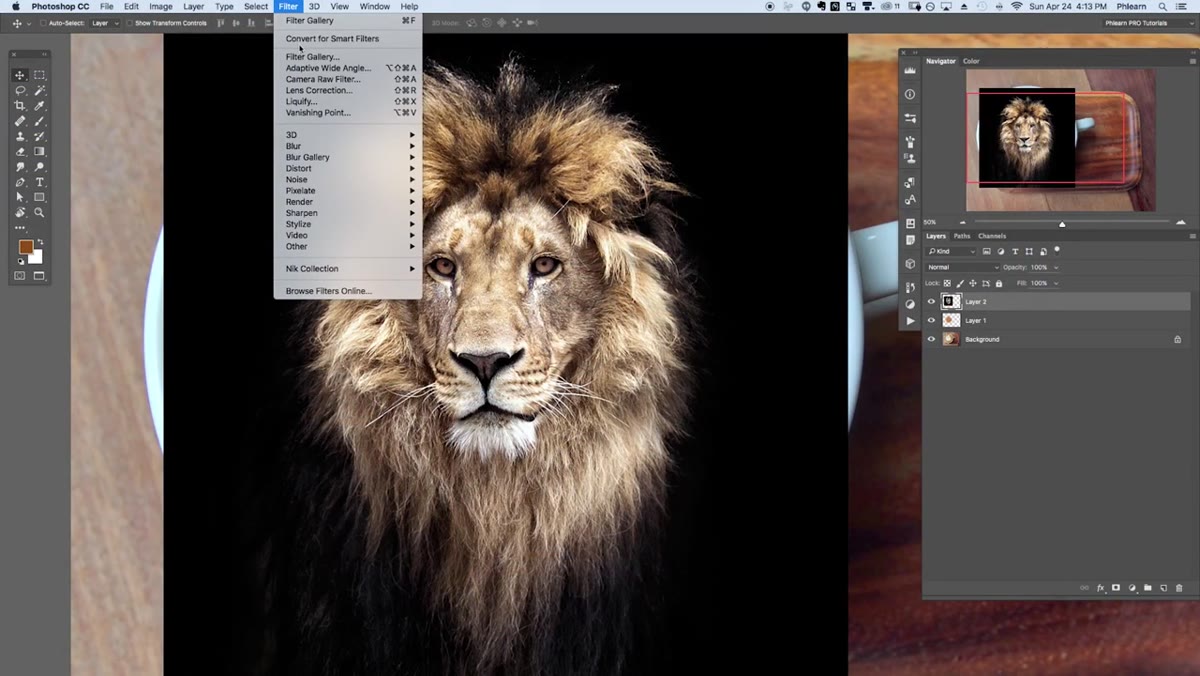The image size is (1200, 676).
Task: Open the Kind filter dropdown
Action: pyautogui.click(x=950, y=251)
